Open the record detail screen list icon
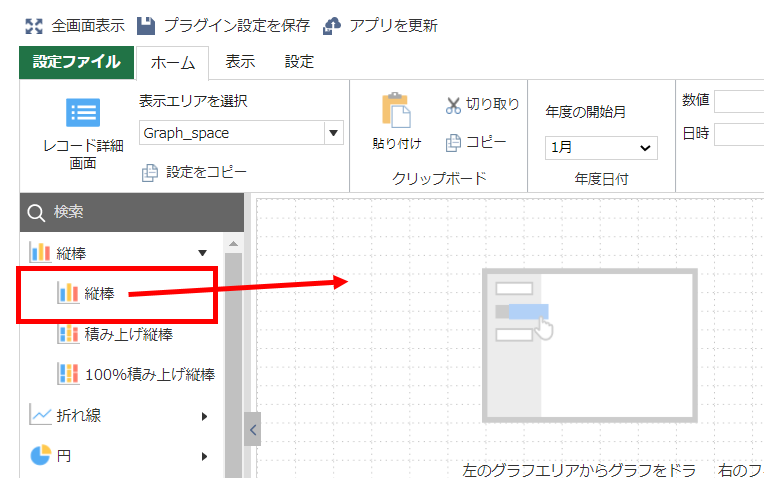This screenshot has width=764, height=478. pyautogui.click(x=83, y=113)
